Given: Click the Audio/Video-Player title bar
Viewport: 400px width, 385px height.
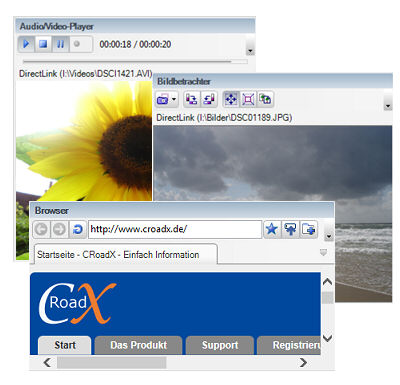Looking at the screenshot, I should (135, 26).
